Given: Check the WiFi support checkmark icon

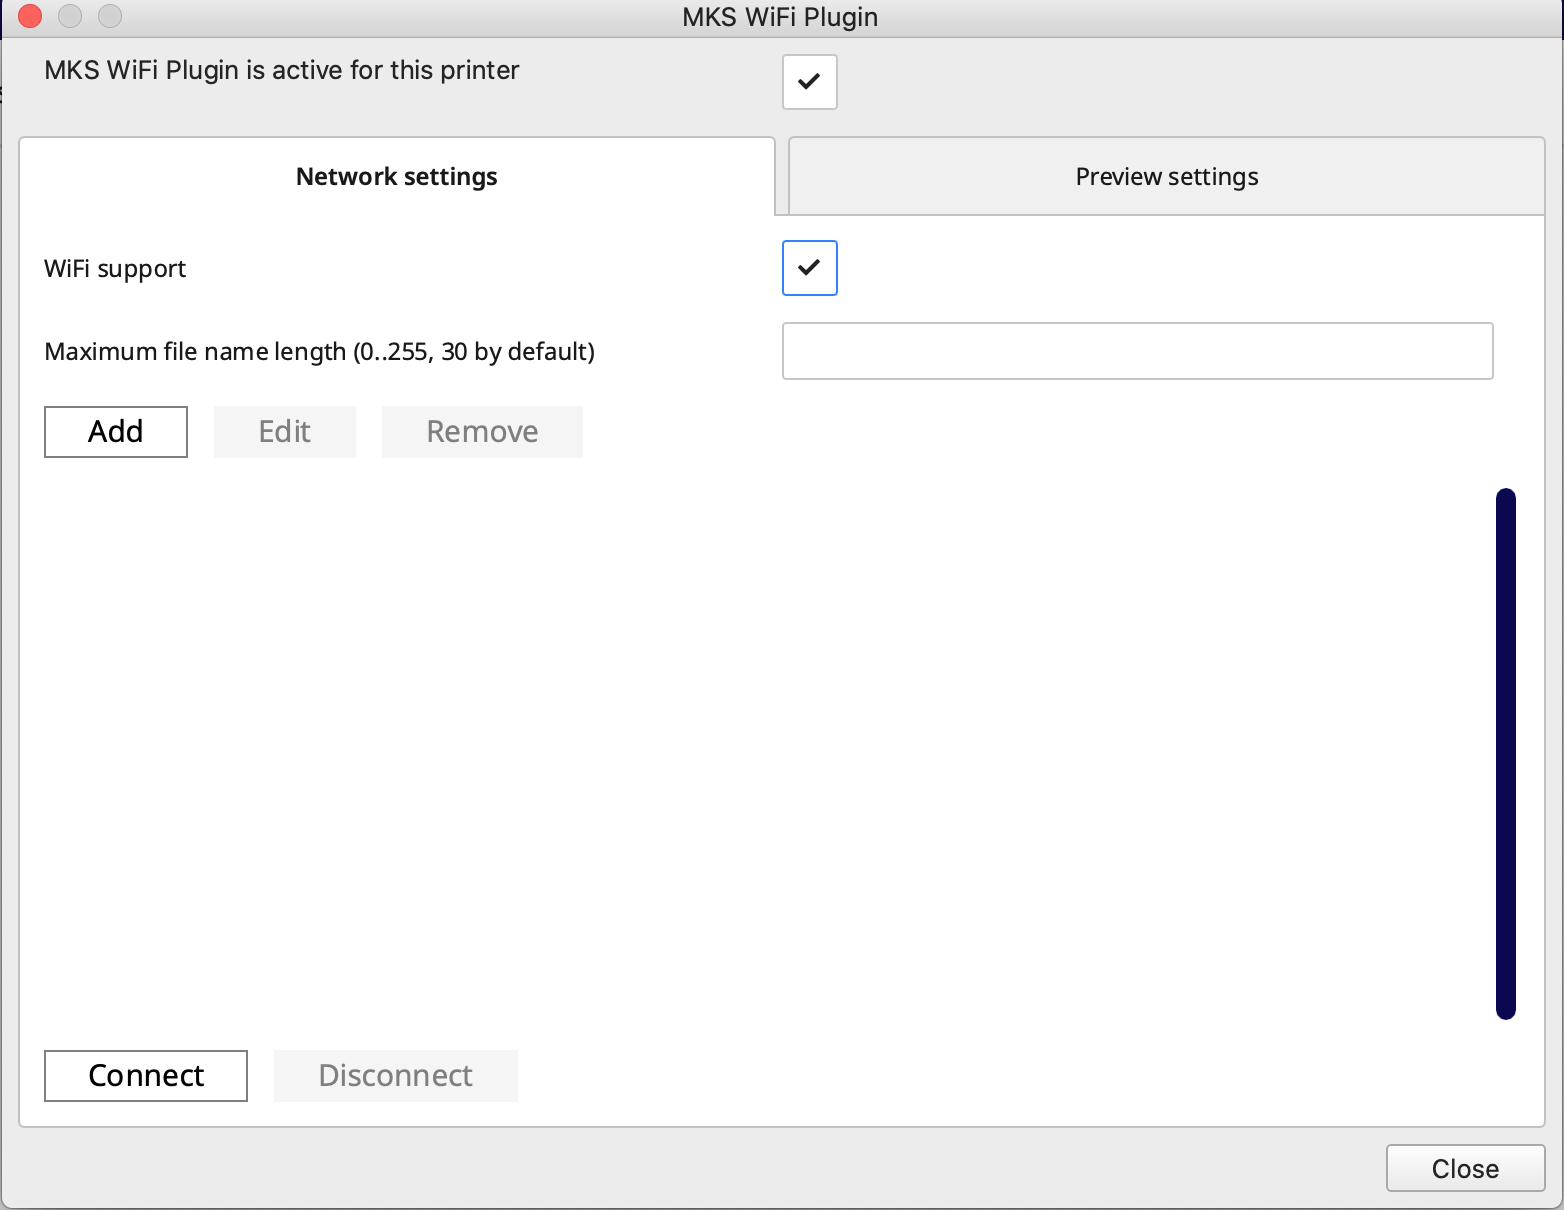Looking at the screenshot, I should pyautogui.click(x=809, y=268).
